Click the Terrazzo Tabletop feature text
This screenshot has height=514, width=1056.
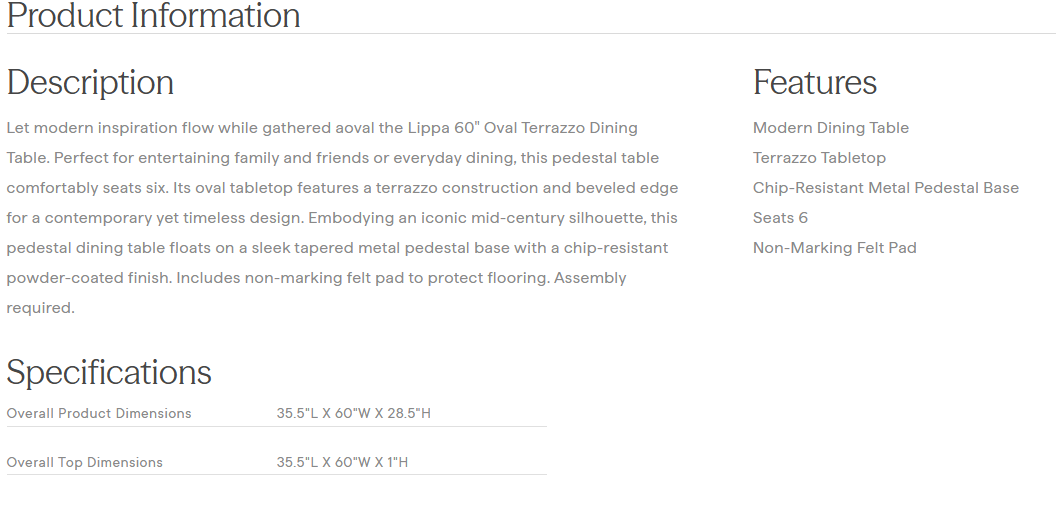[819, 158]
